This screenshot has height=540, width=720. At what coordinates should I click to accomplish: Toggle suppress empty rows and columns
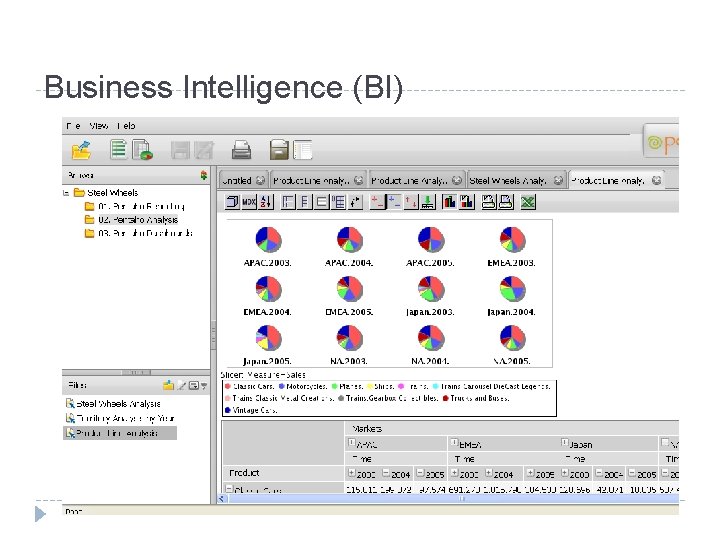click(338, 202)
